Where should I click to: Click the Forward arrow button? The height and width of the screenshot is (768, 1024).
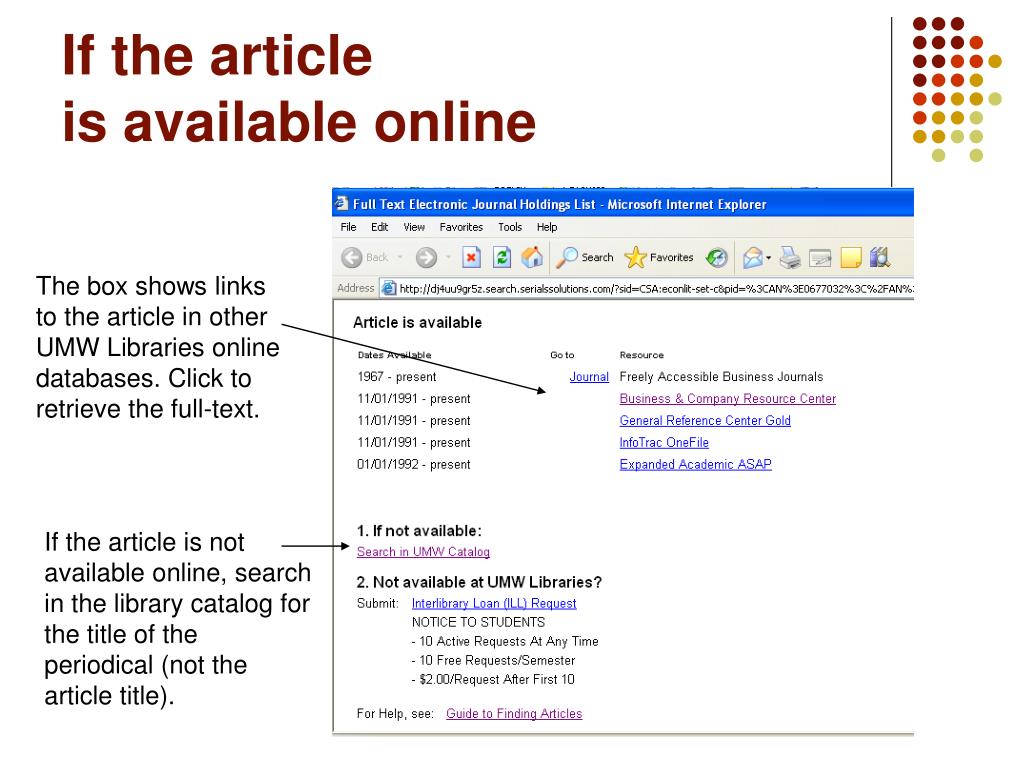(x=426, y=257)
